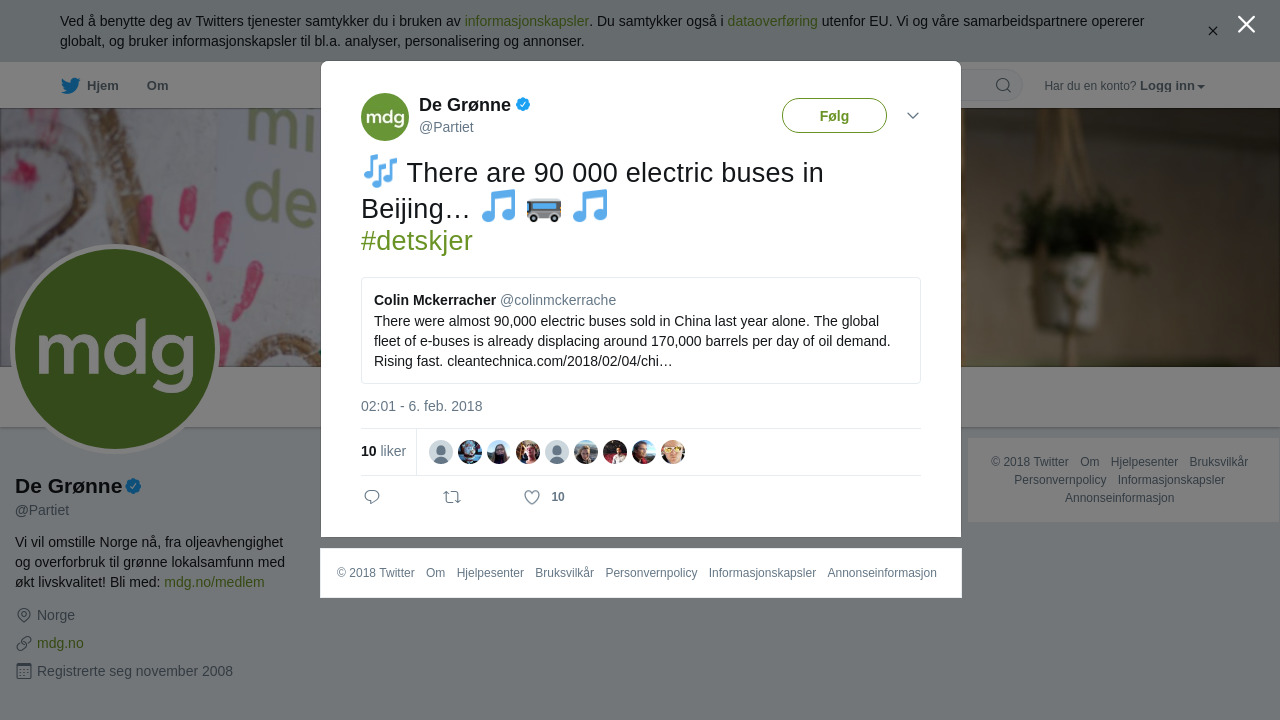Click the large mdg profile picture
Screen dimensions: 1280x720
click(115, 348)
